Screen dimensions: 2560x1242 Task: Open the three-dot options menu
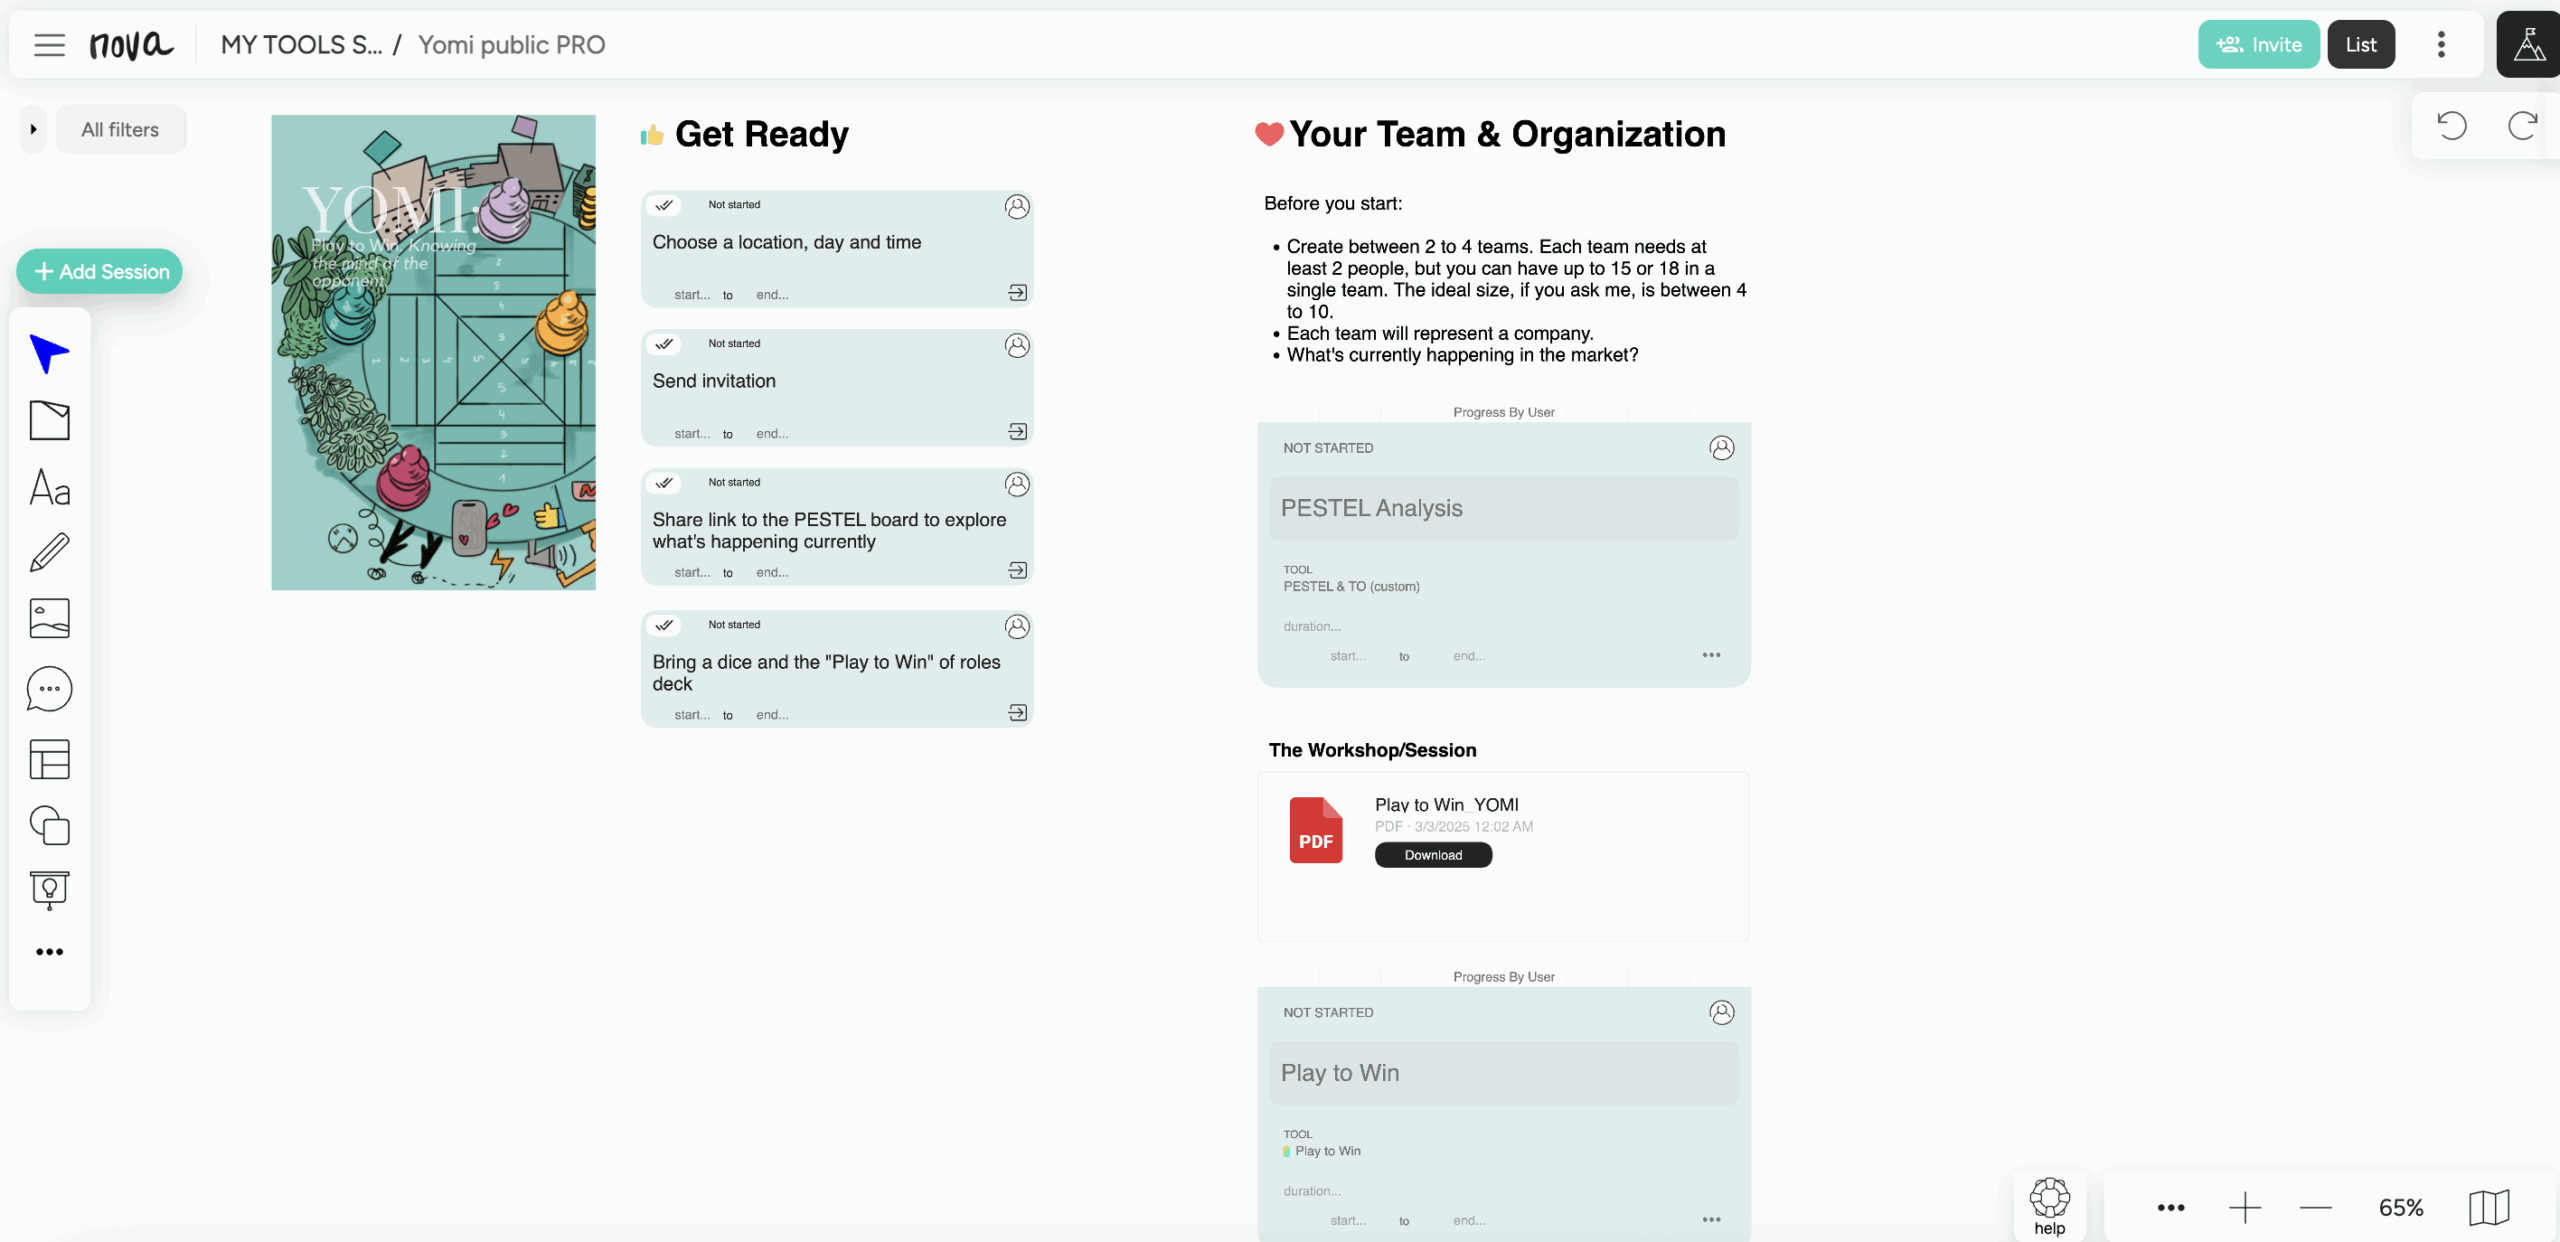click(2441, 45)
